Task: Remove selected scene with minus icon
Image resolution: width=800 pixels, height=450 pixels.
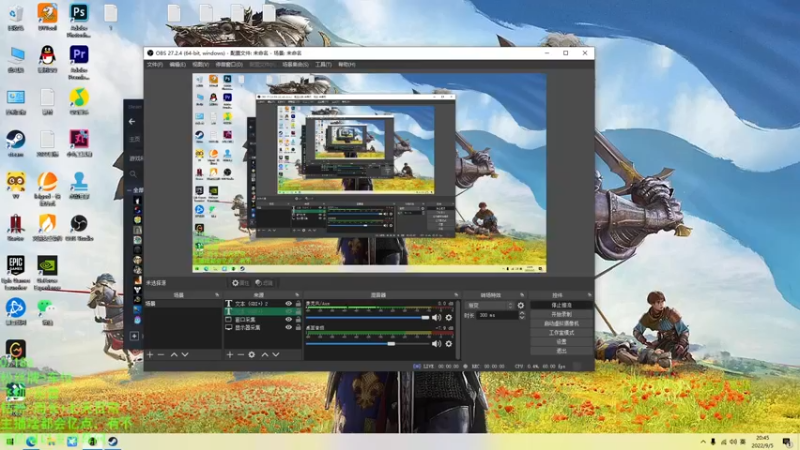Action: pyautogui.click(x=161, y=355)
